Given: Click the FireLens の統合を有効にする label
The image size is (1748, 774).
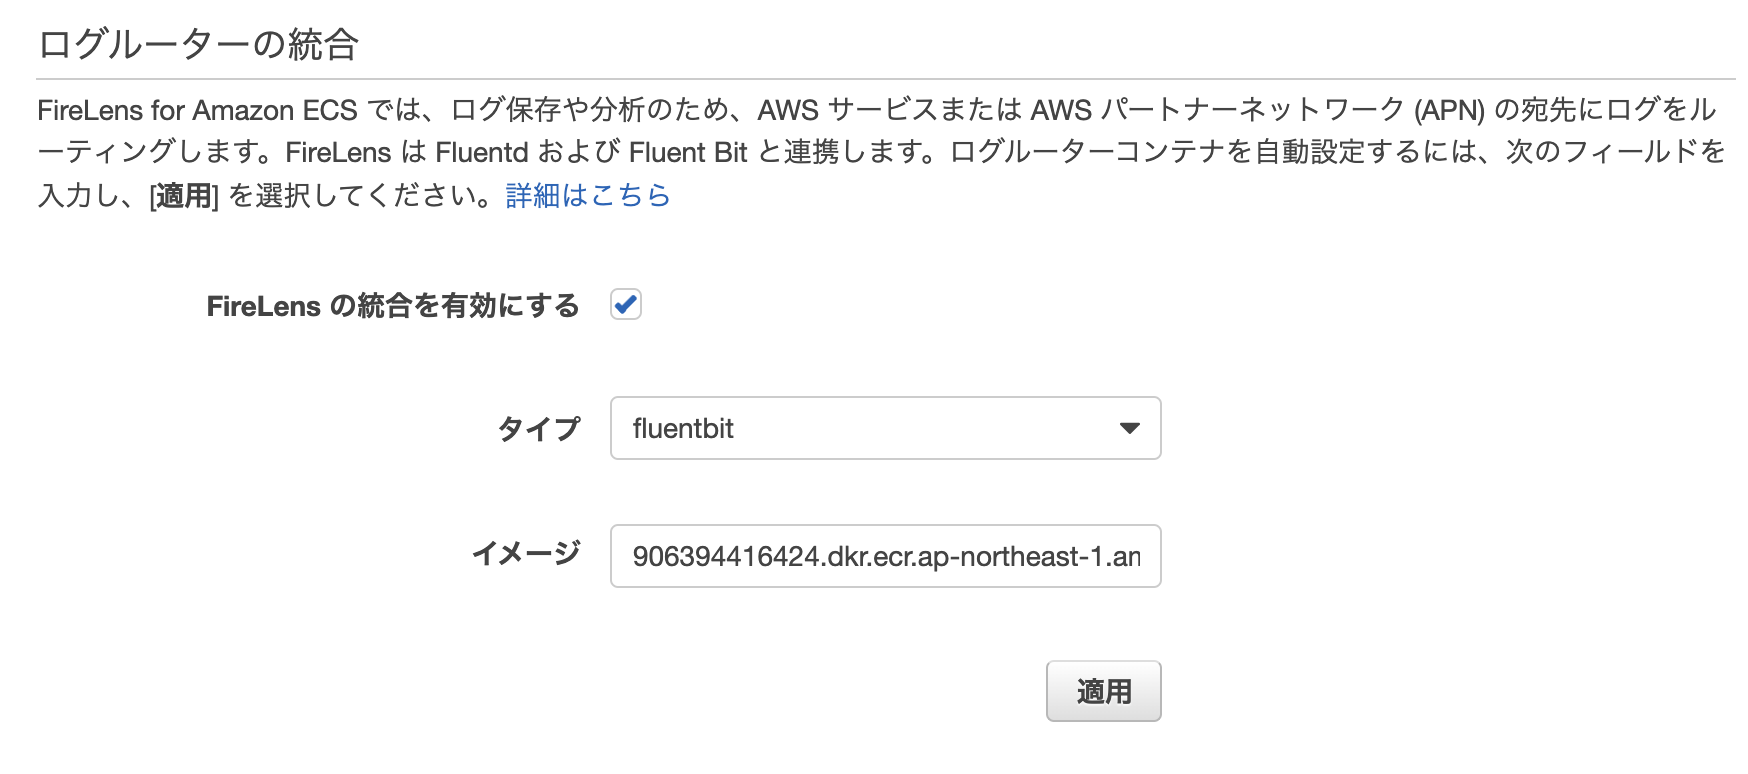Looking at the screenshot, I should click(390, 305).
